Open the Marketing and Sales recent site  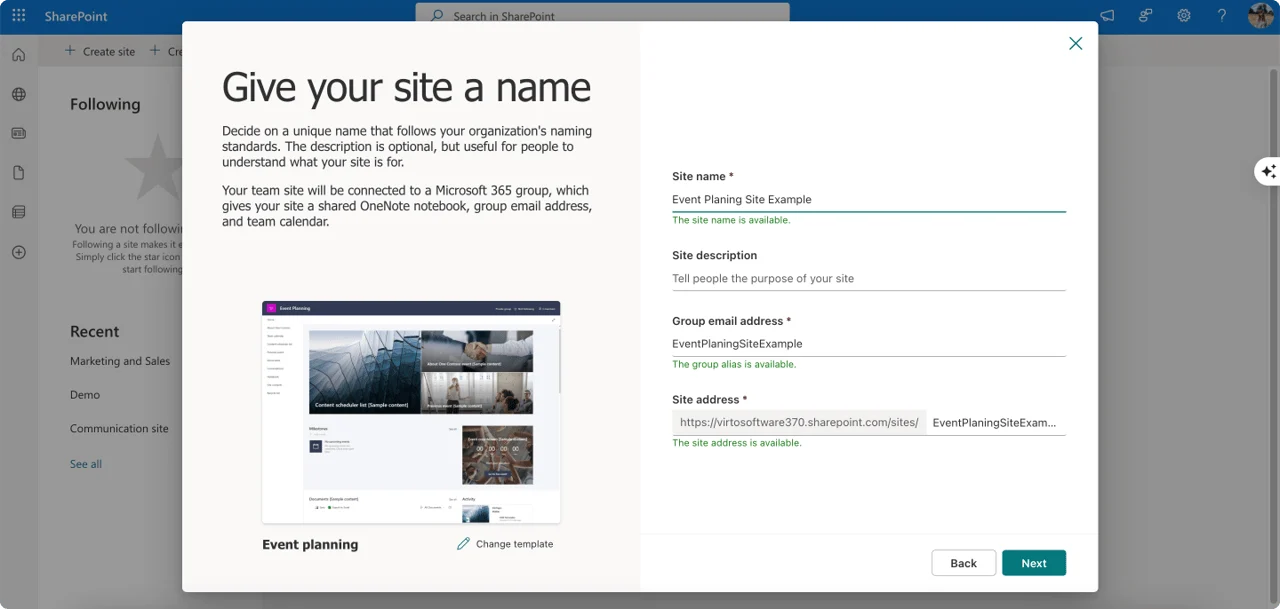120,361
